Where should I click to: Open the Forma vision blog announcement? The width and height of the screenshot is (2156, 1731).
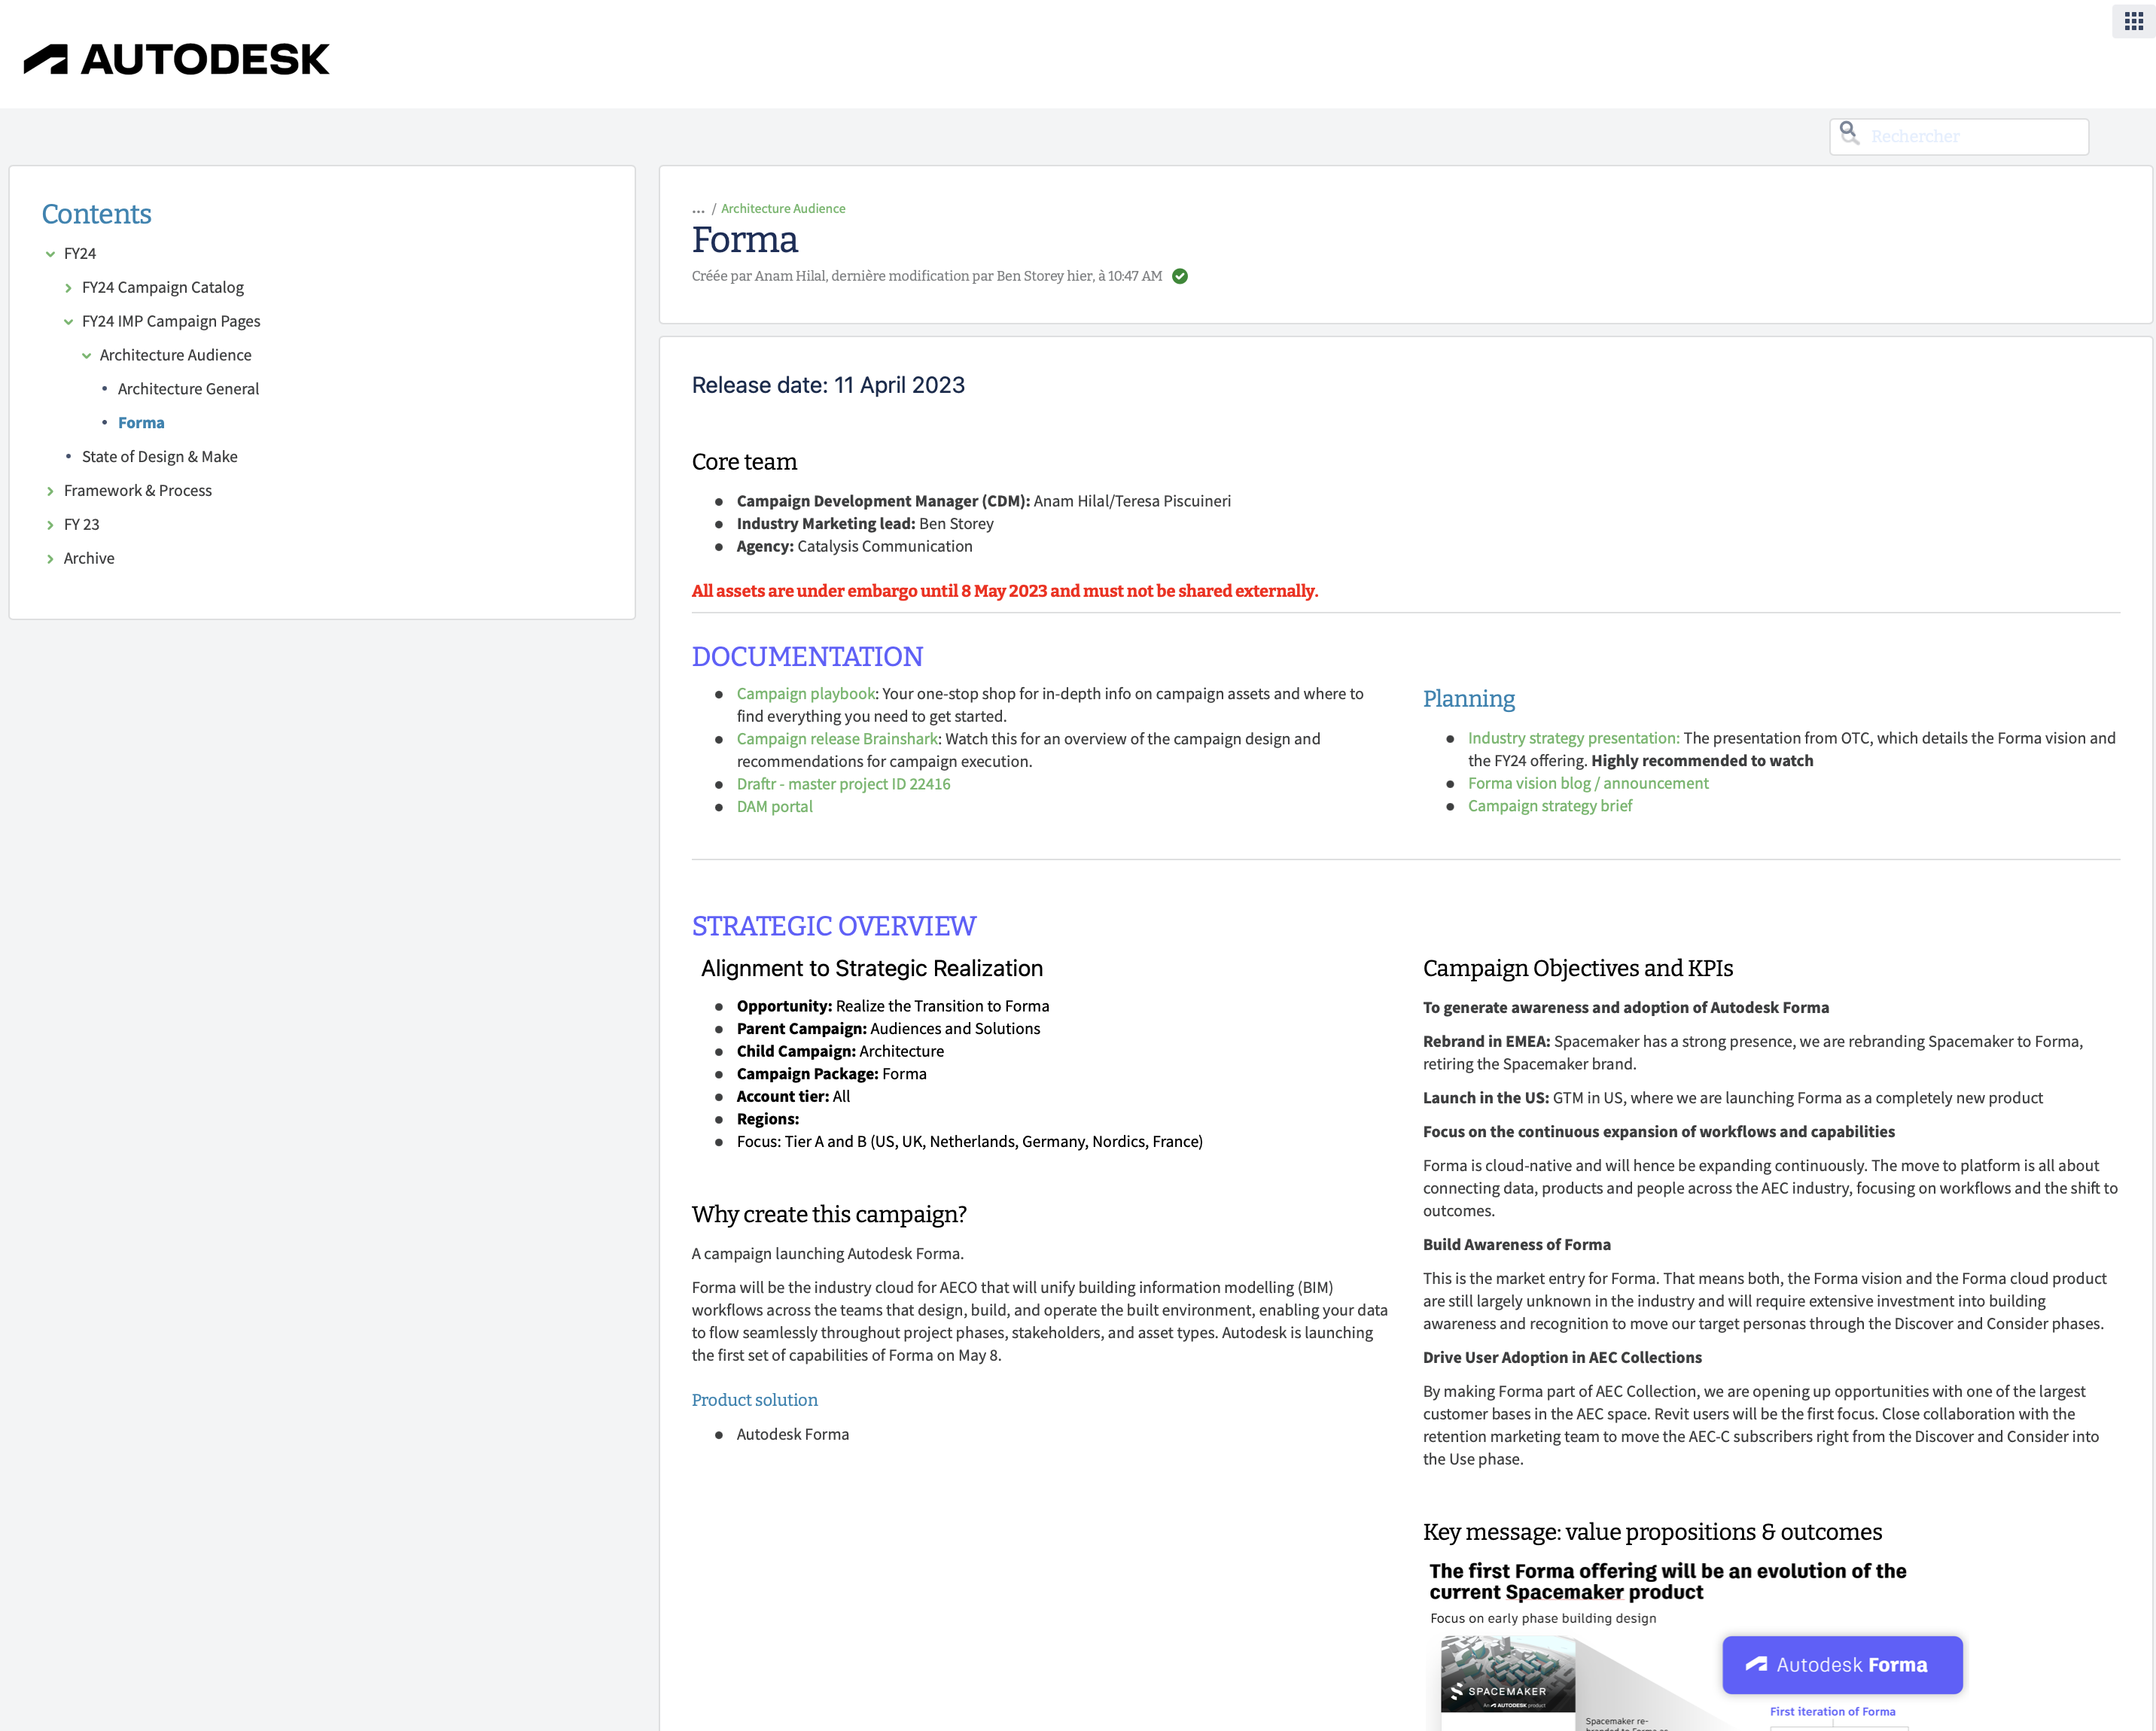(x=1588, y=783)
